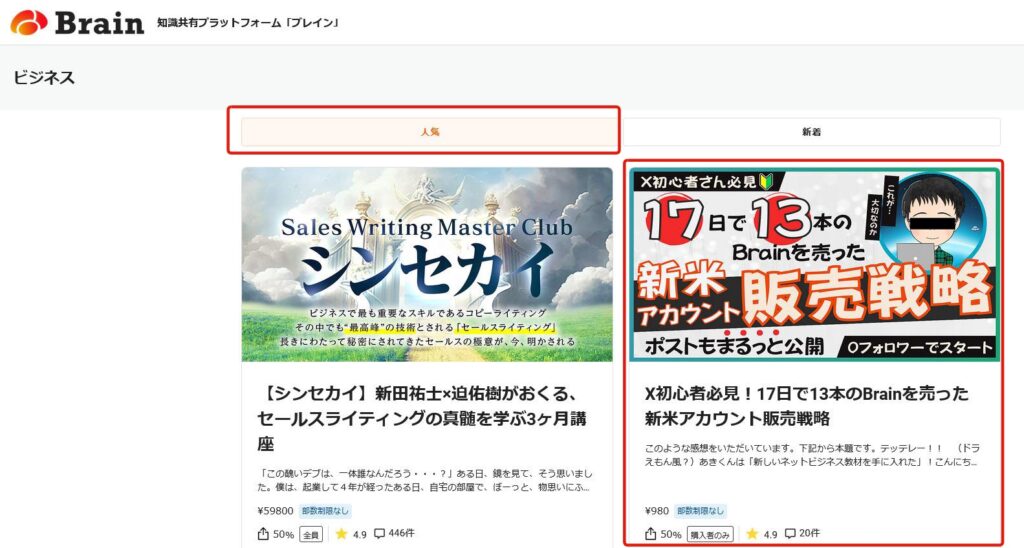Click the ¥59800 price text
This screenshot has height=548, width=1024.
click(x=275, y=511)
